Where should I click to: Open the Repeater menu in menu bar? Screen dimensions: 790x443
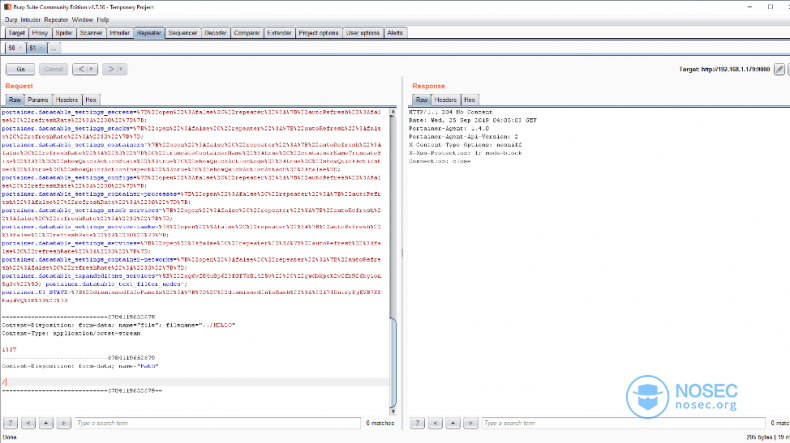[56, 20]
